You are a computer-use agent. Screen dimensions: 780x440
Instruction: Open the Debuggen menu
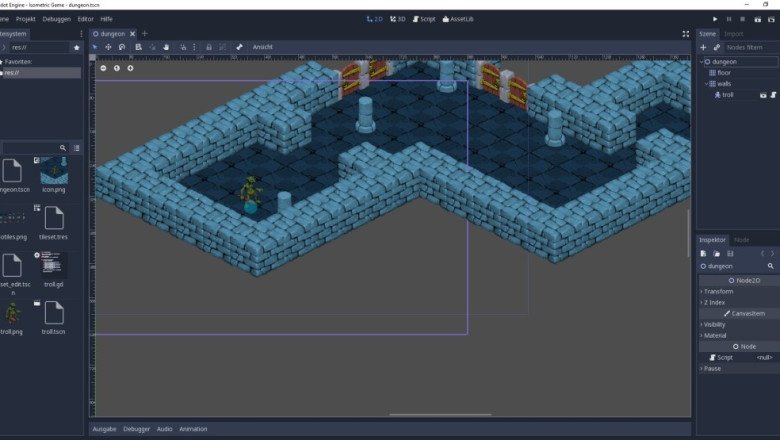pos(57,19)
